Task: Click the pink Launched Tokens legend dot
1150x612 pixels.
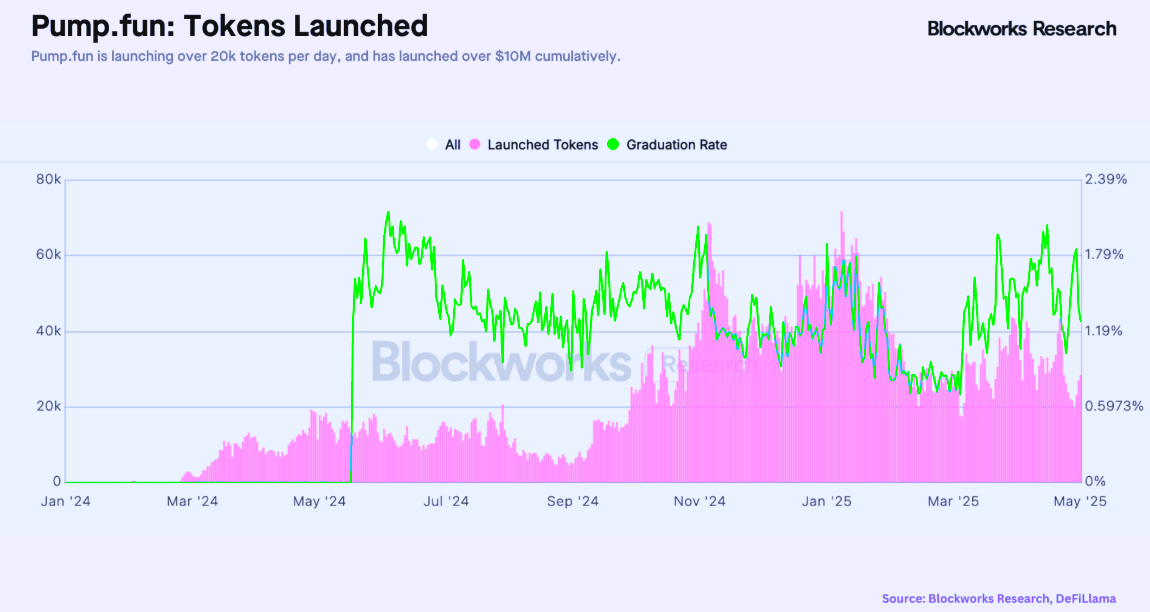Action: point(475,145)
